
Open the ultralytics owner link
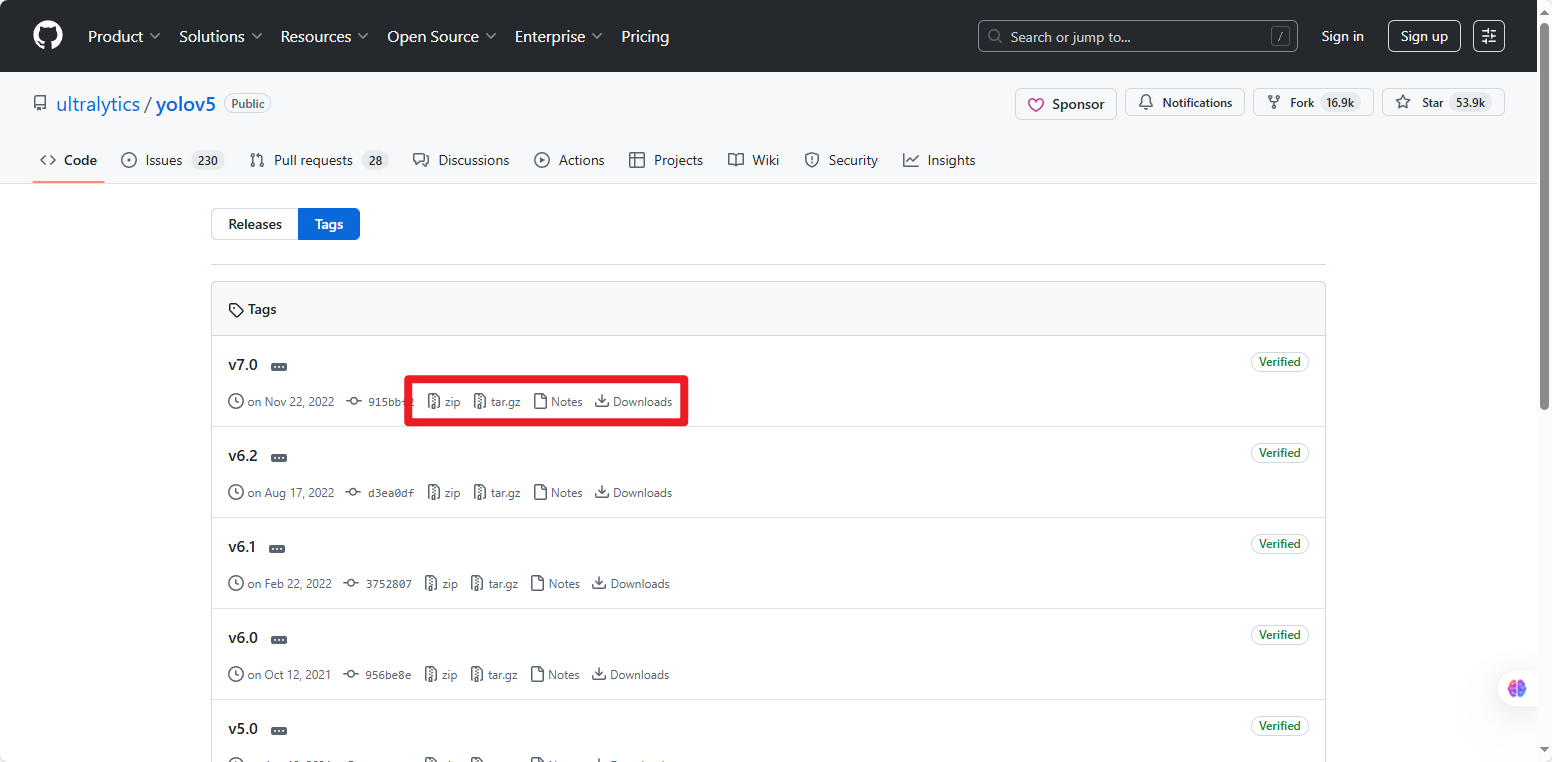98,104
